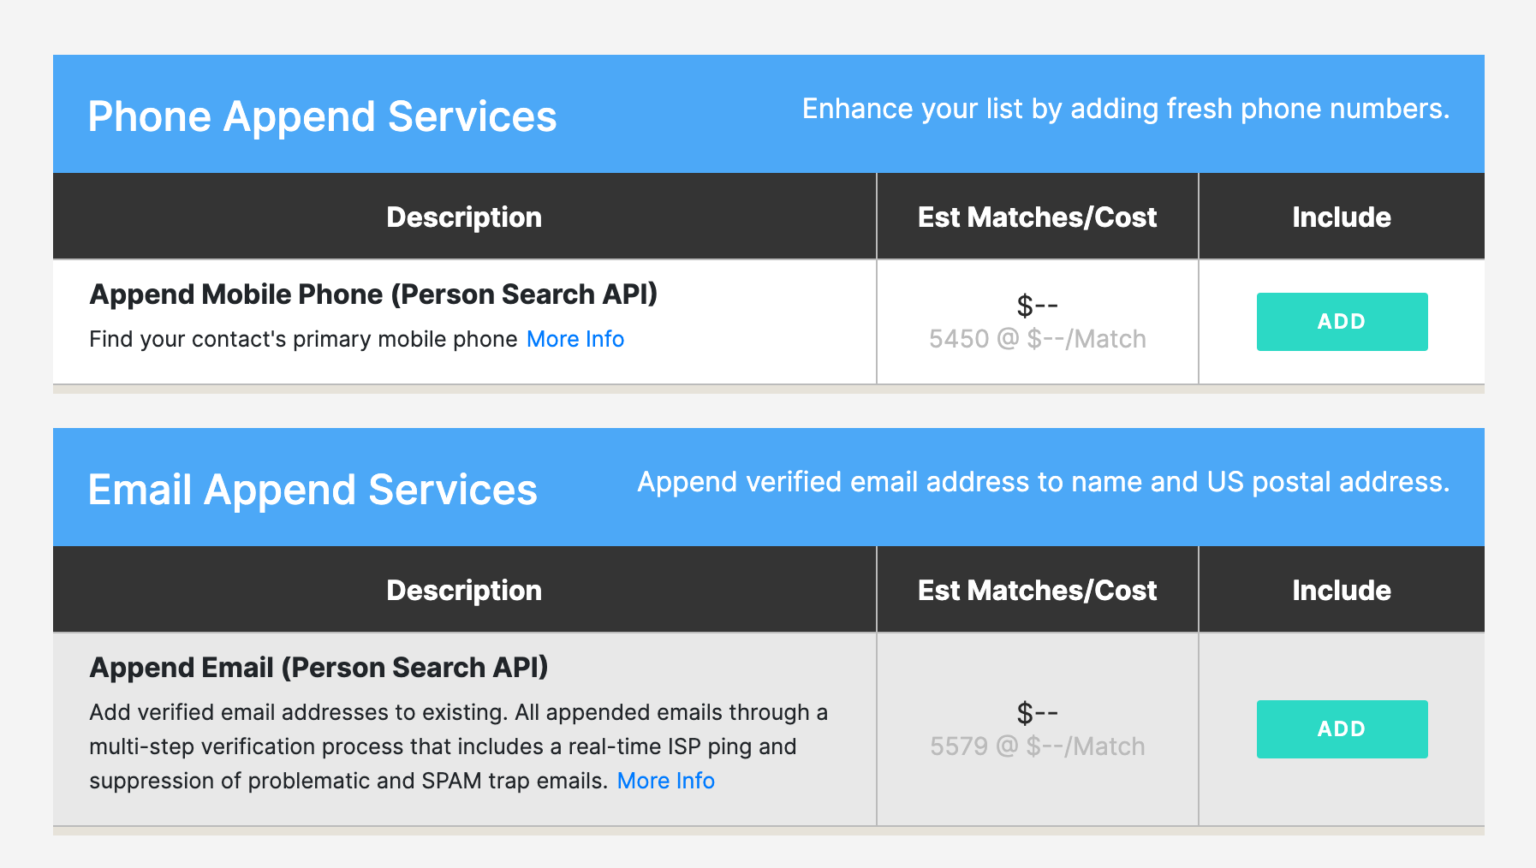Select the Email Append Services header
Viewport: 1536px width, 868px height.
pos(312,489)
